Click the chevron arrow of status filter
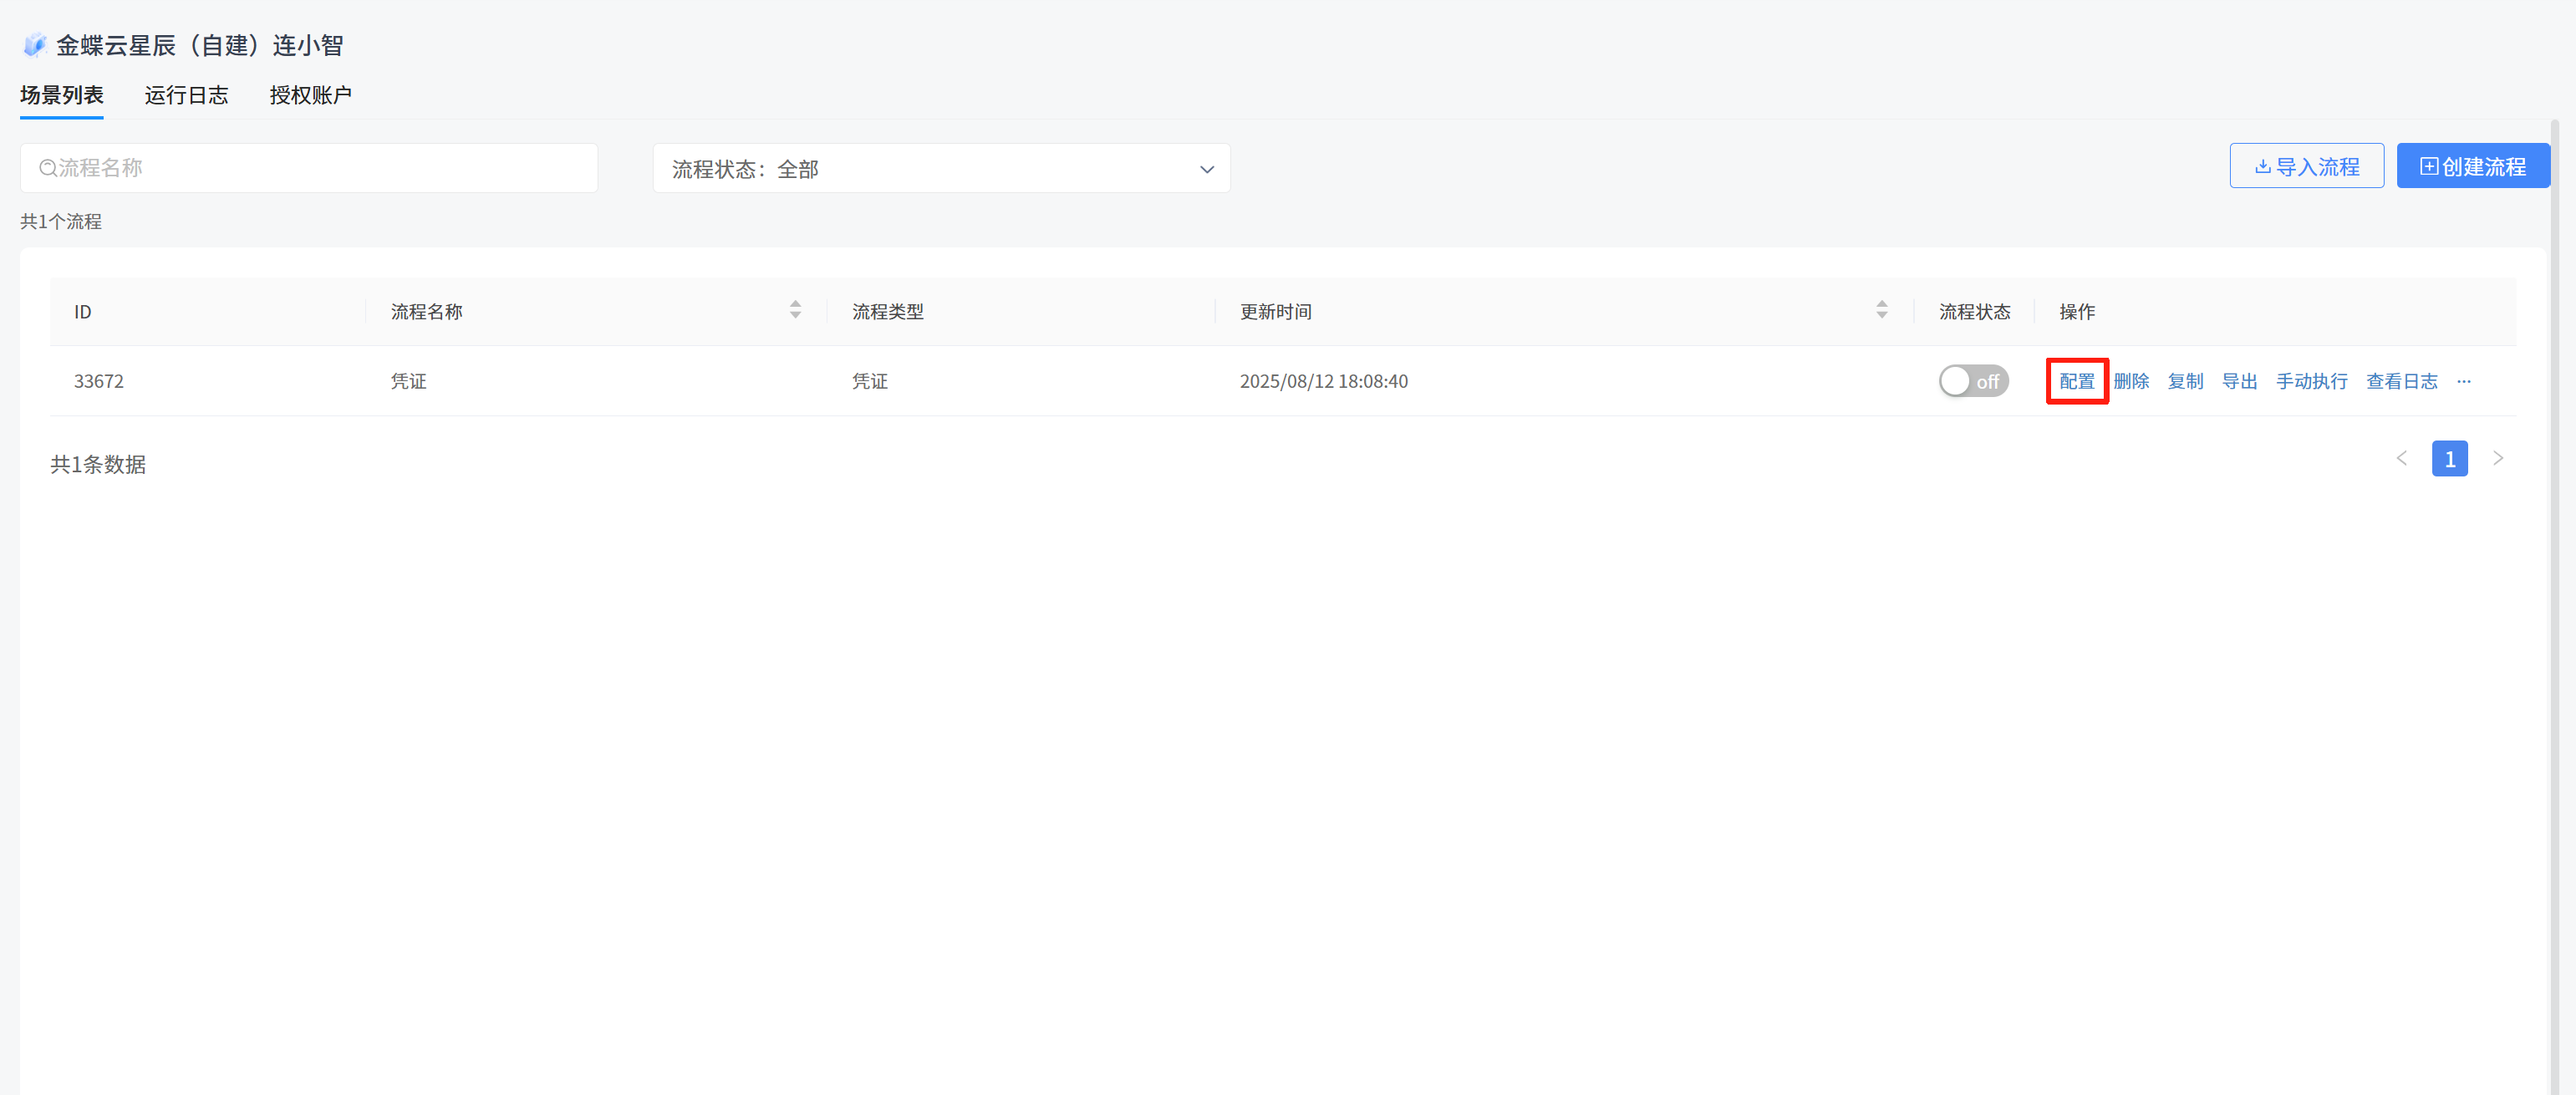This screenshot has height=1095, width=2576. pos(1206,169)
